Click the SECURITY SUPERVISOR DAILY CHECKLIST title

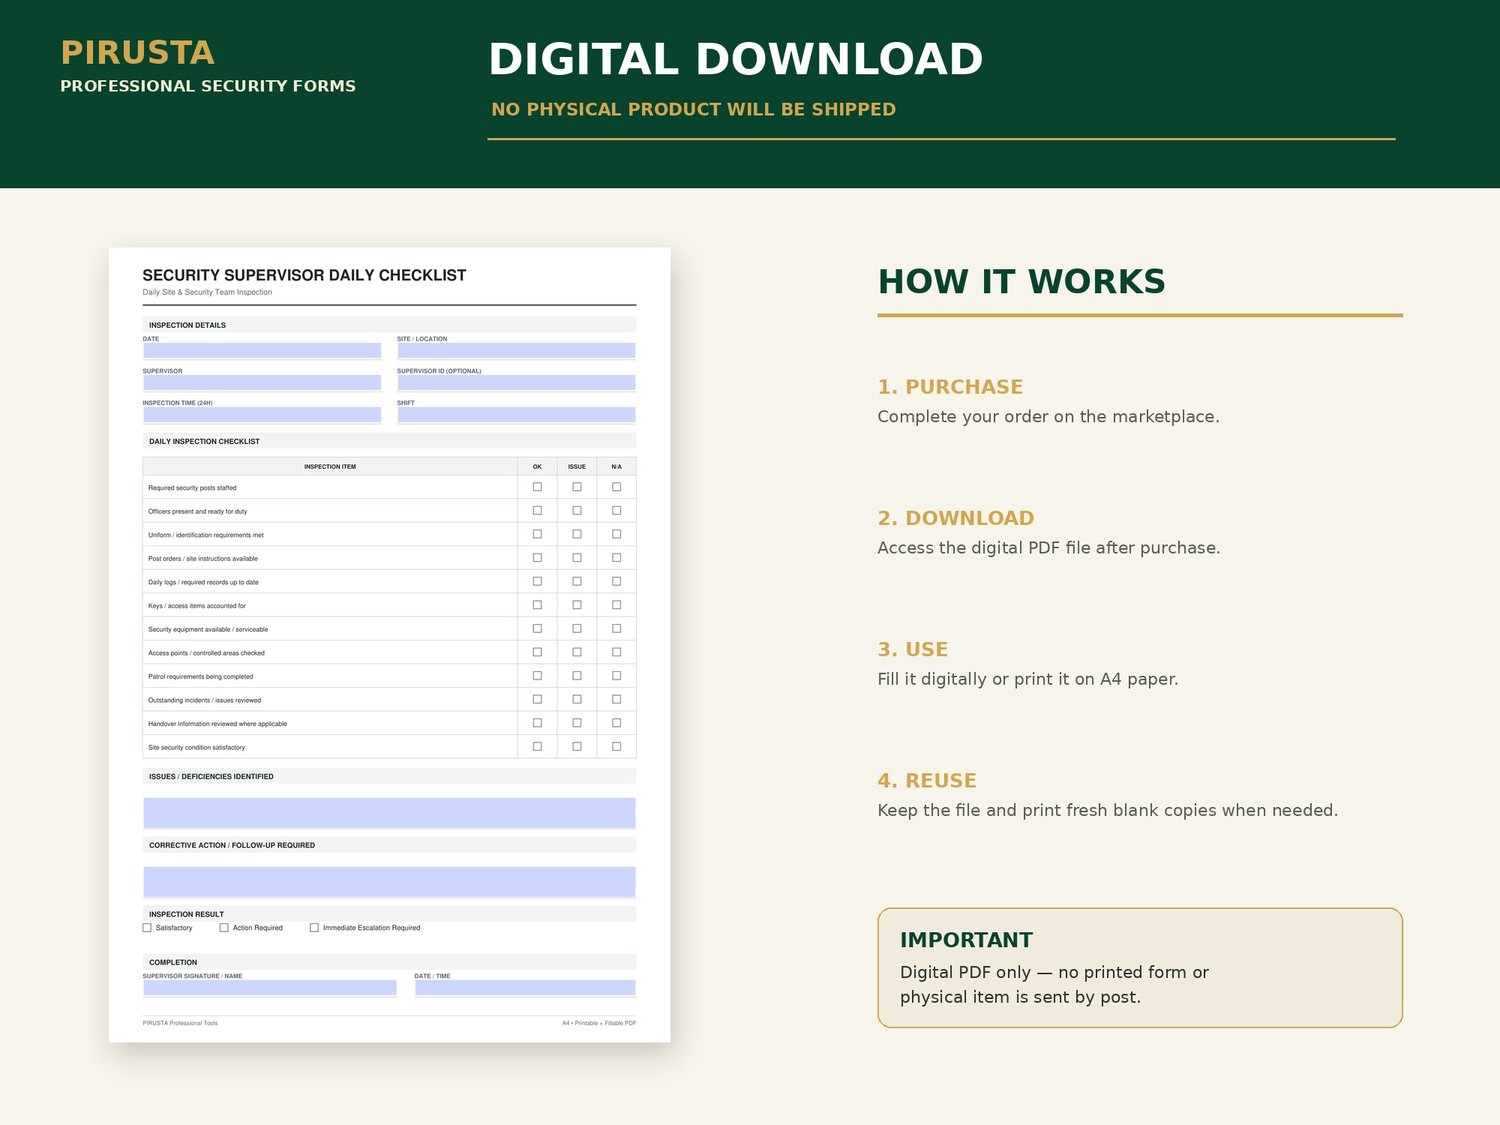[304, 275]
